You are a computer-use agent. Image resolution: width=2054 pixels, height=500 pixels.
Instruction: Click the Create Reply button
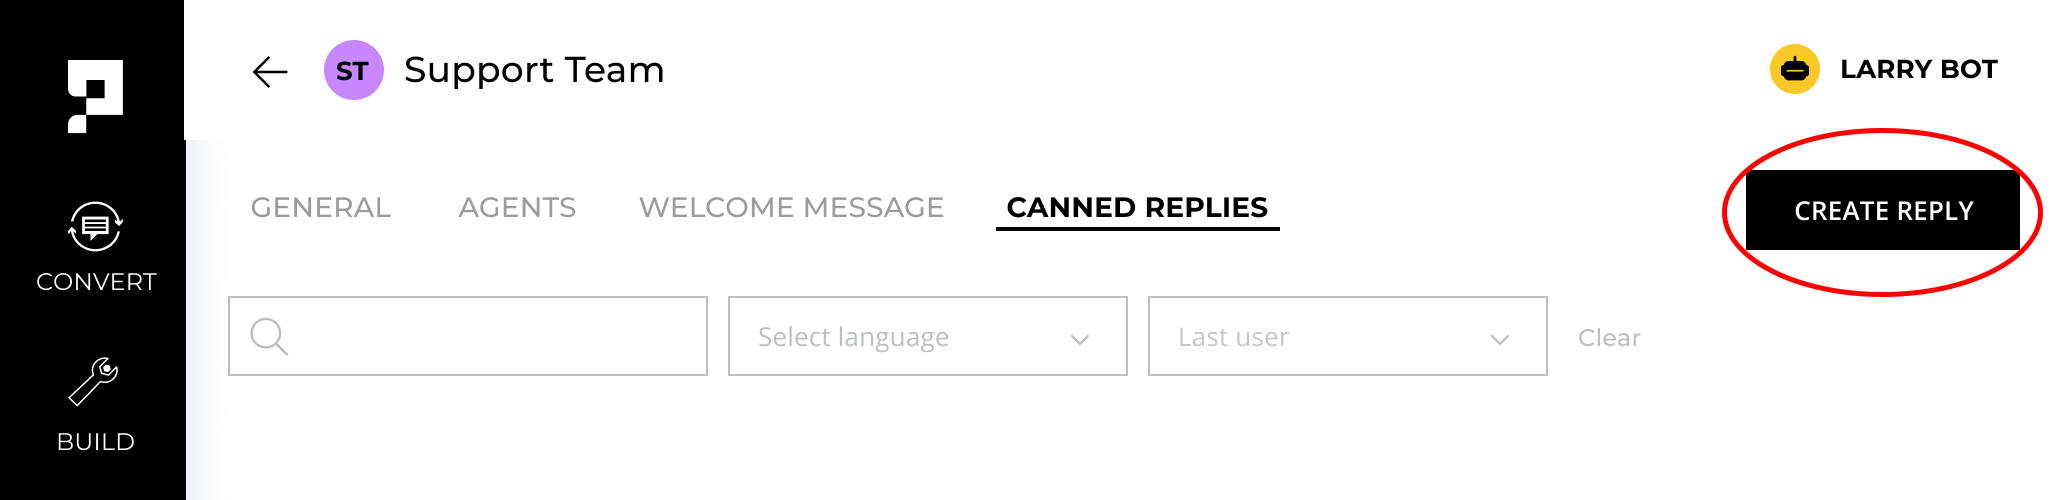[1883, 210]
